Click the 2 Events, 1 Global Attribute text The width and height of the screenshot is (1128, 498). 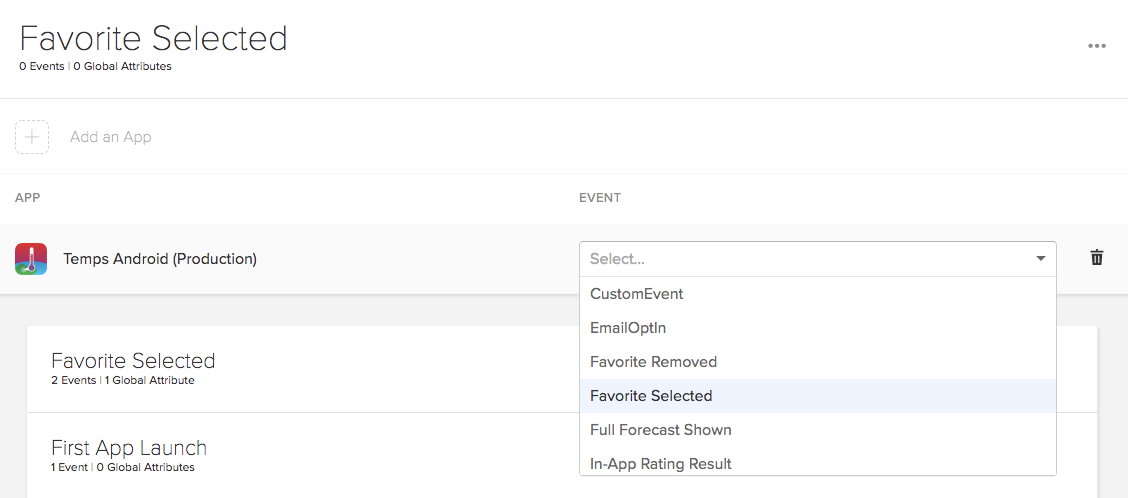pos(123,381)
